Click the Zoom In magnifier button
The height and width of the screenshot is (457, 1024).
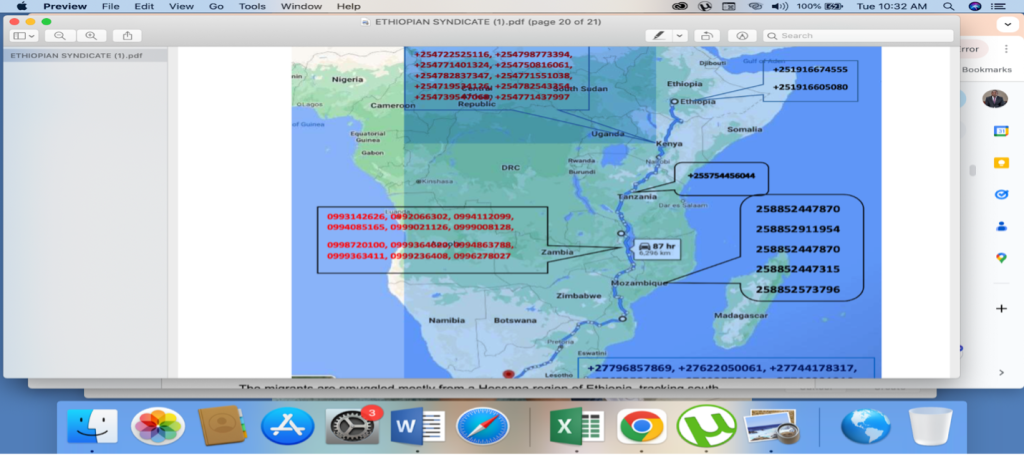90,35
